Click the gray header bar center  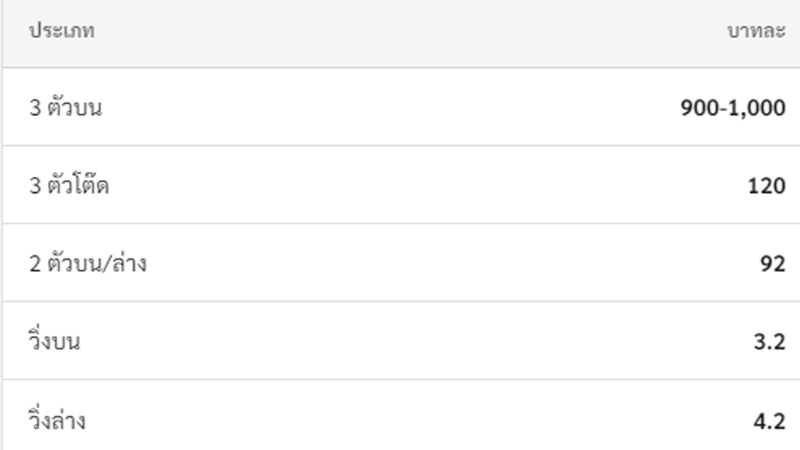(401, 33)
